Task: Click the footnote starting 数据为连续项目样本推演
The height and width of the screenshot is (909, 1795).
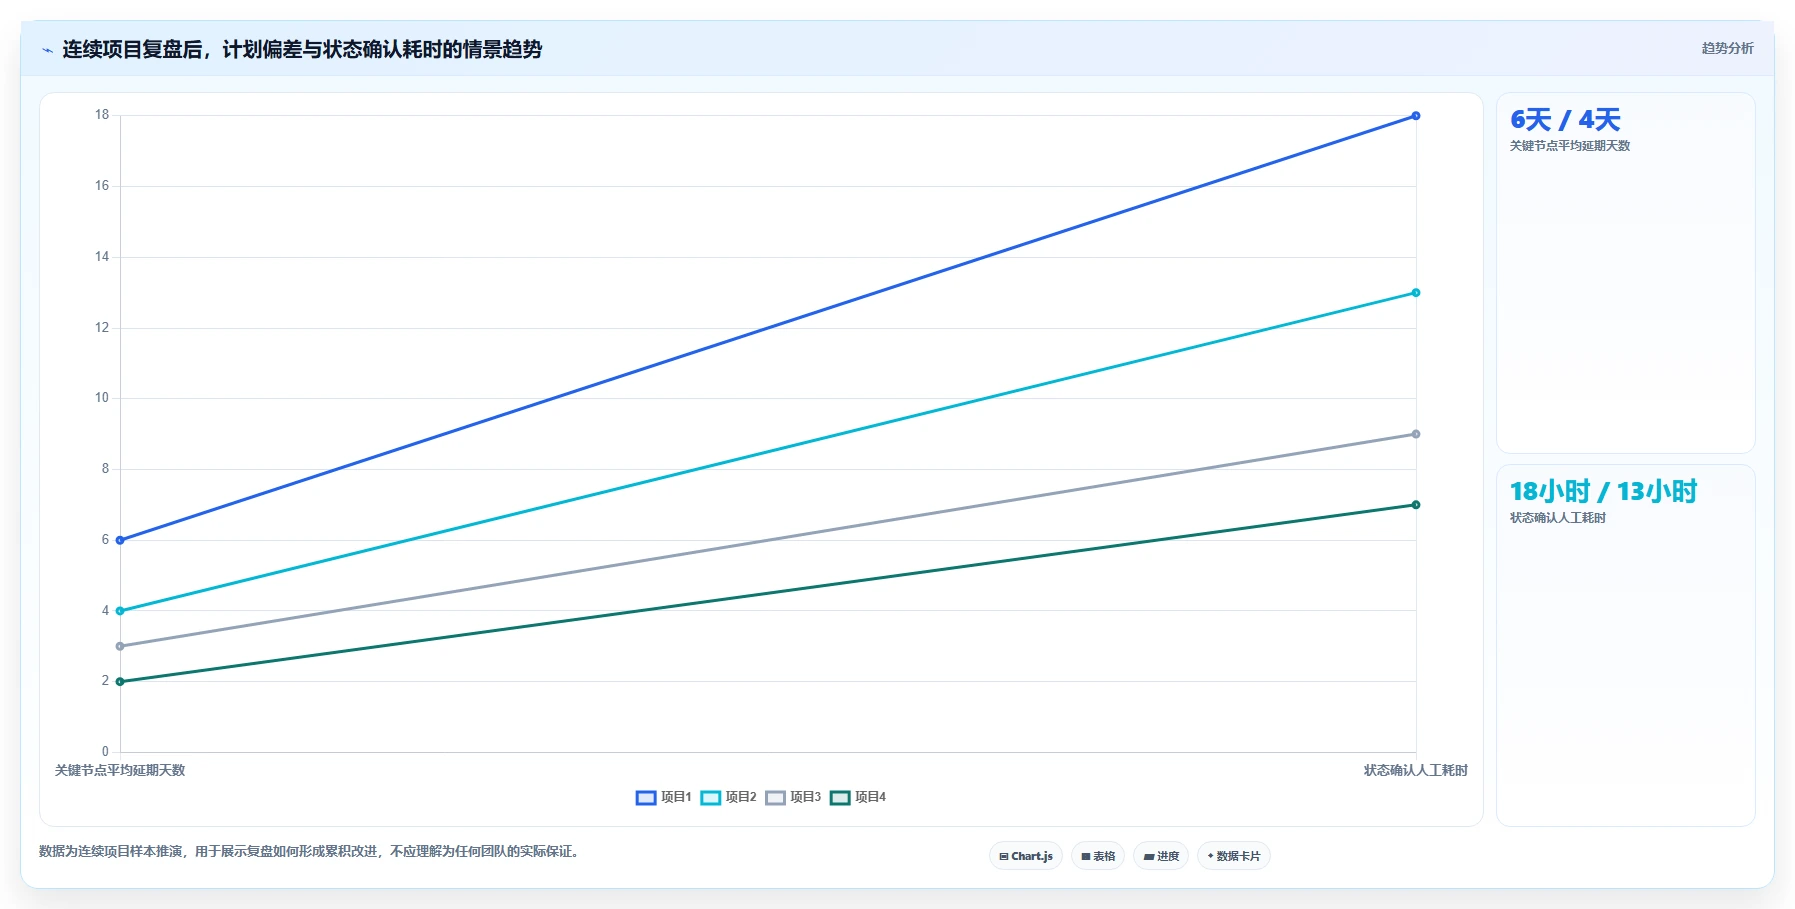Action: [310, 851]
